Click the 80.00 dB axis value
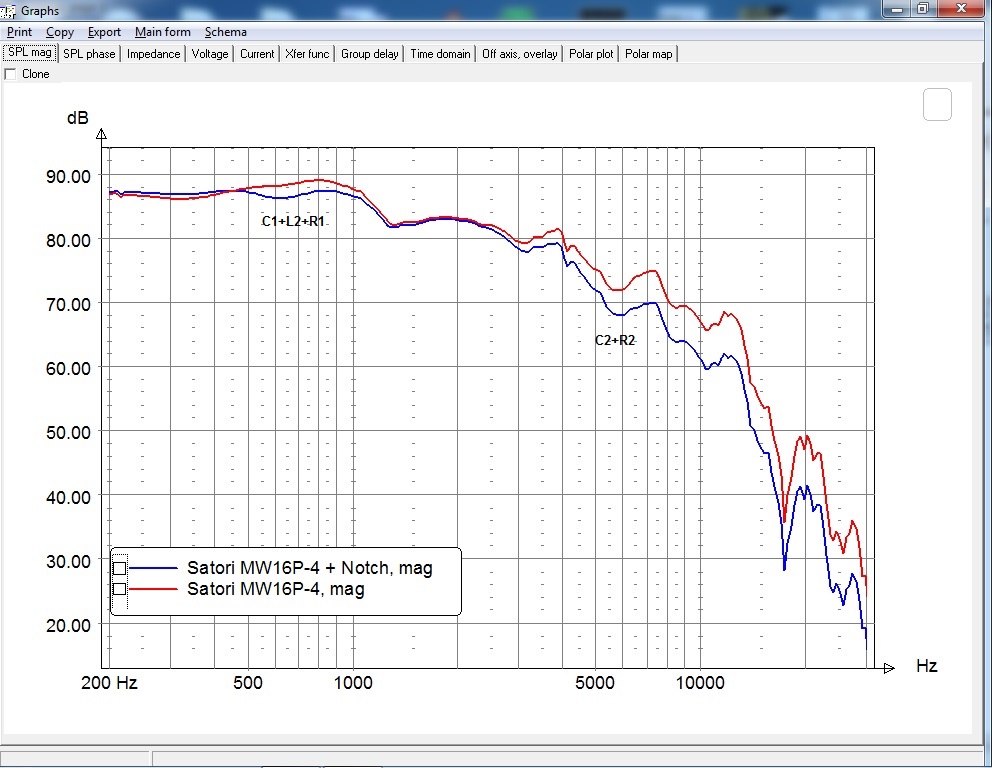 68,240
